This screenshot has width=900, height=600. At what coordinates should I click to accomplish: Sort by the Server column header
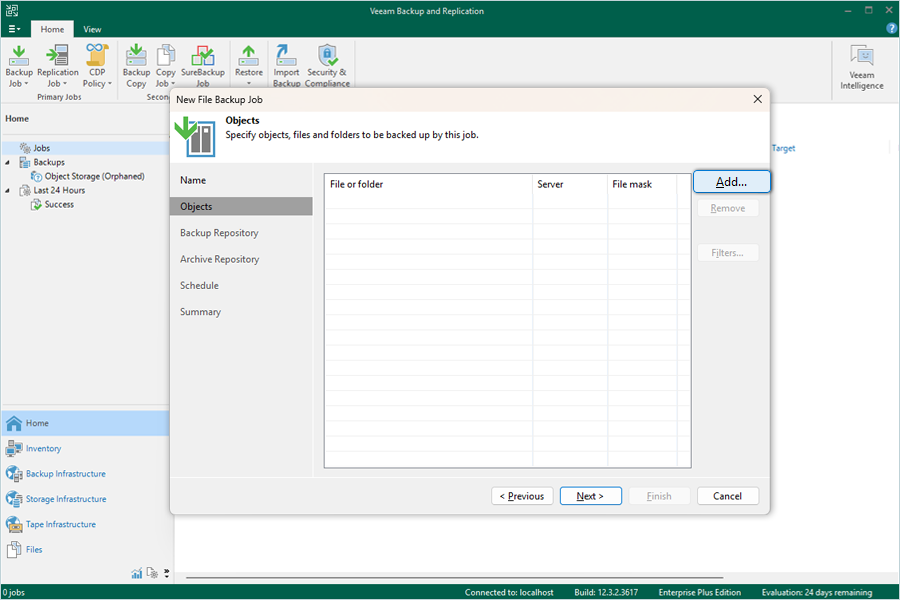[x=570, y=184]
